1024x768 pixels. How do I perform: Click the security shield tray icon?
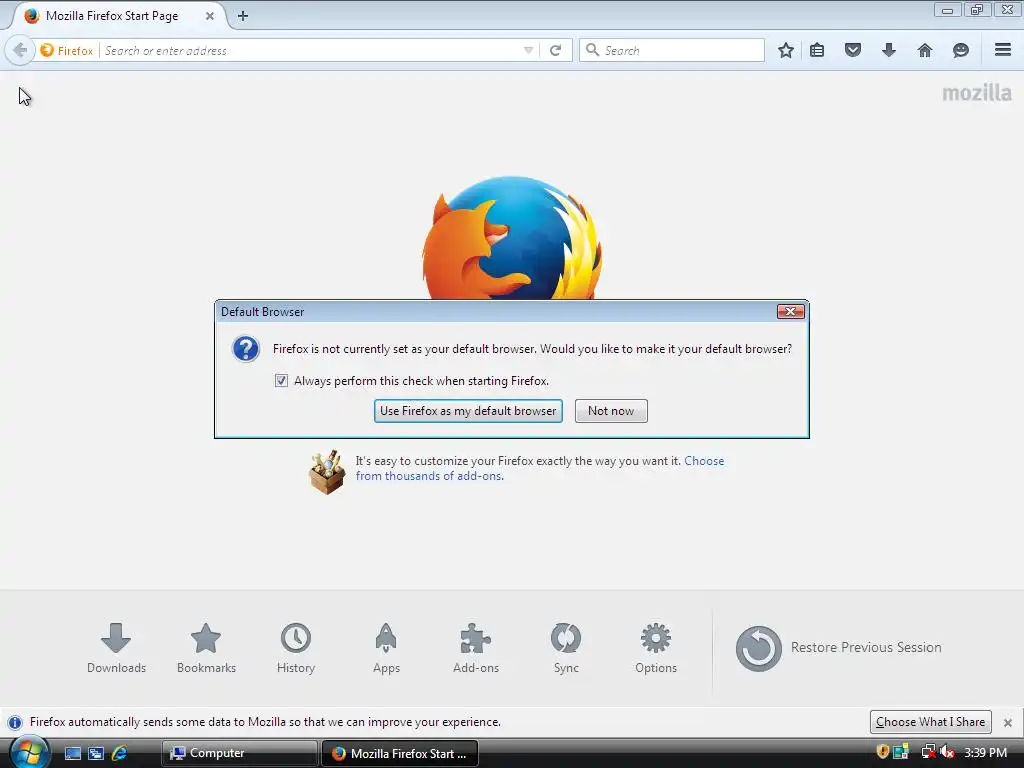[882, 752]
